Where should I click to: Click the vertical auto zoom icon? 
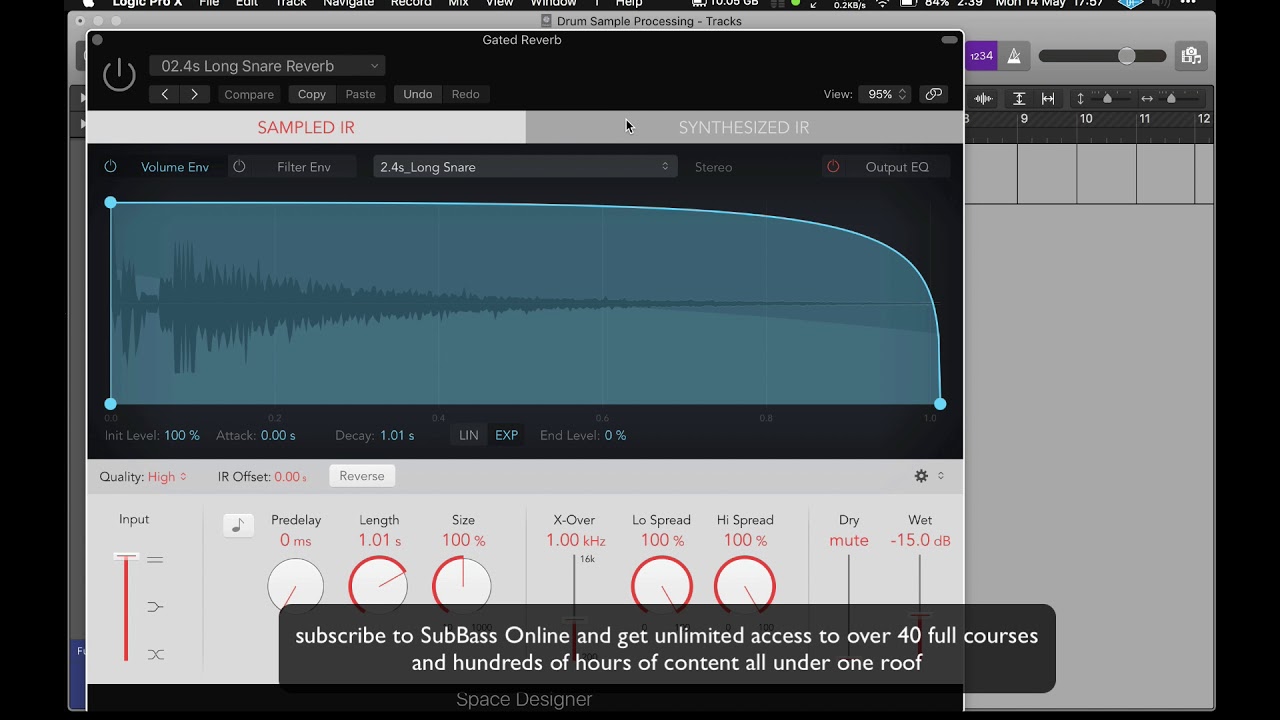[x=1019, y=98]
